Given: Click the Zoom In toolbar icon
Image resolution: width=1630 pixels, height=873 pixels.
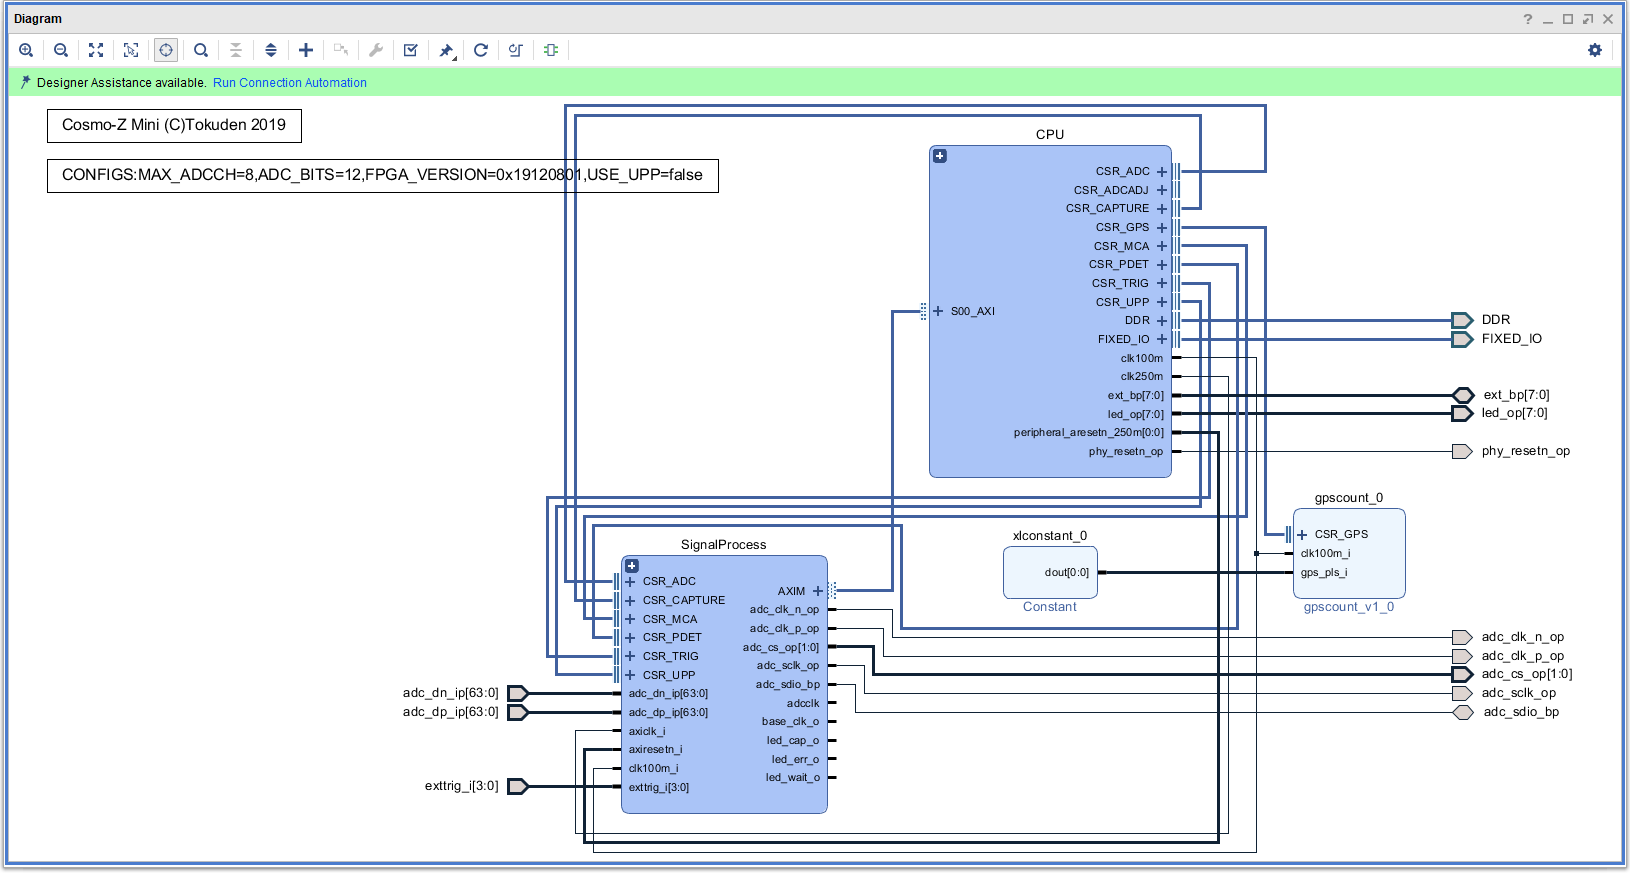Looking at the screenshot, I should point(26,50).
